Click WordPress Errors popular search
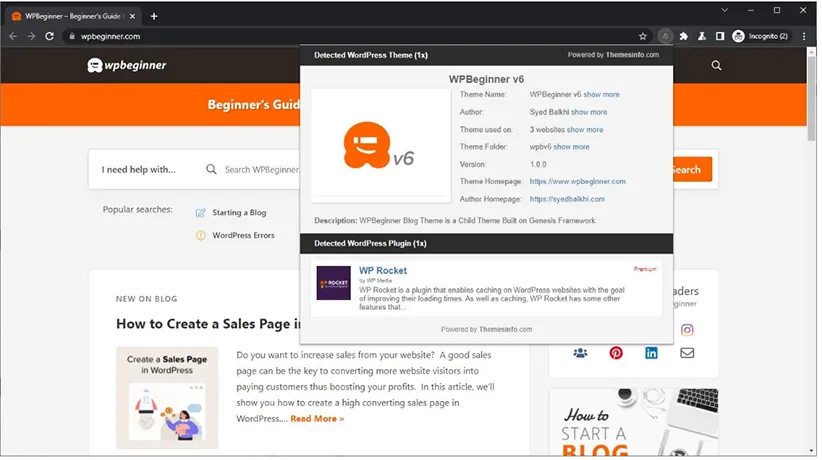Viewport: 822px width, 460px height. click(x=243, y=236)
